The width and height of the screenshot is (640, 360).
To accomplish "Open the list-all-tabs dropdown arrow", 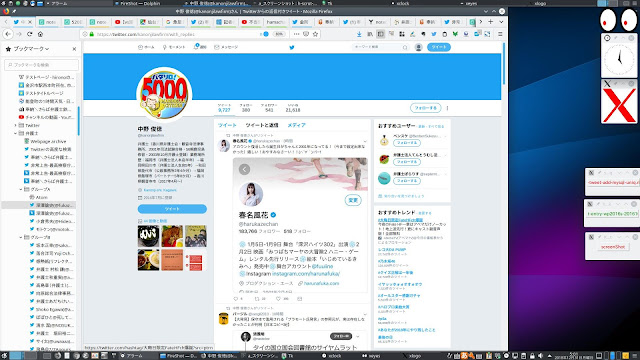I will 502,22.
